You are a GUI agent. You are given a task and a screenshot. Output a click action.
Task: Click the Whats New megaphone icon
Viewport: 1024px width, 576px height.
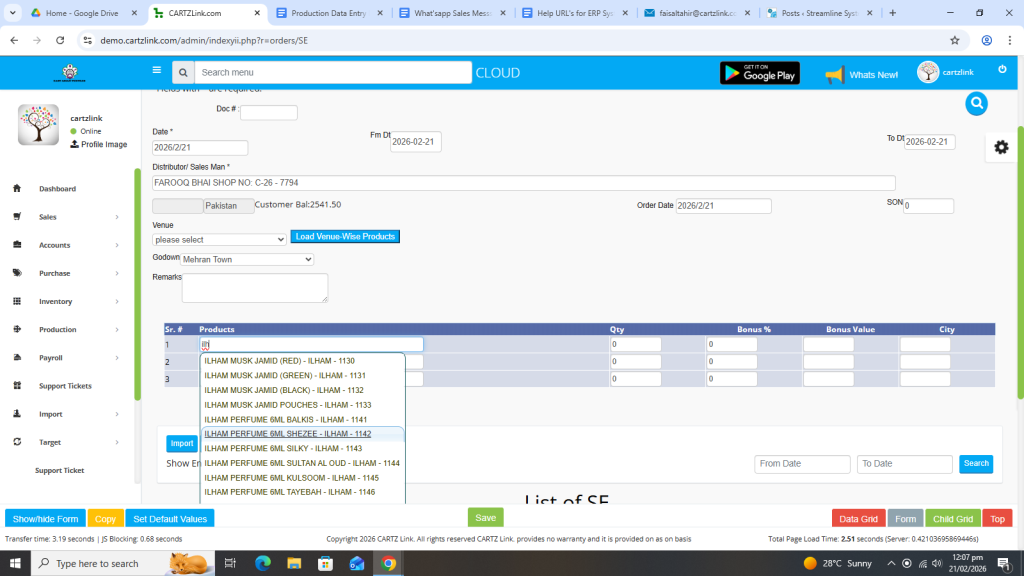tap(835, 74)
